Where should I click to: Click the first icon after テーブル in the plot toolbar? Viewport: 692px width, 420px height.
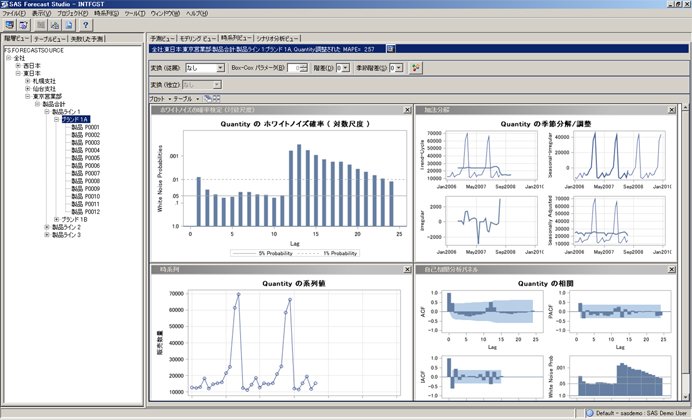click(208, 99)
